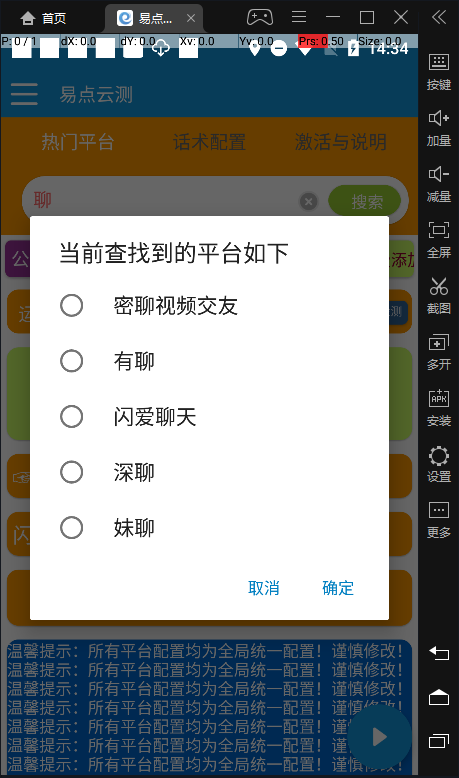Viewport: 459px width, 778px height.
Task: Open the emulator hamburger menu in title bar
Action: 299,17
